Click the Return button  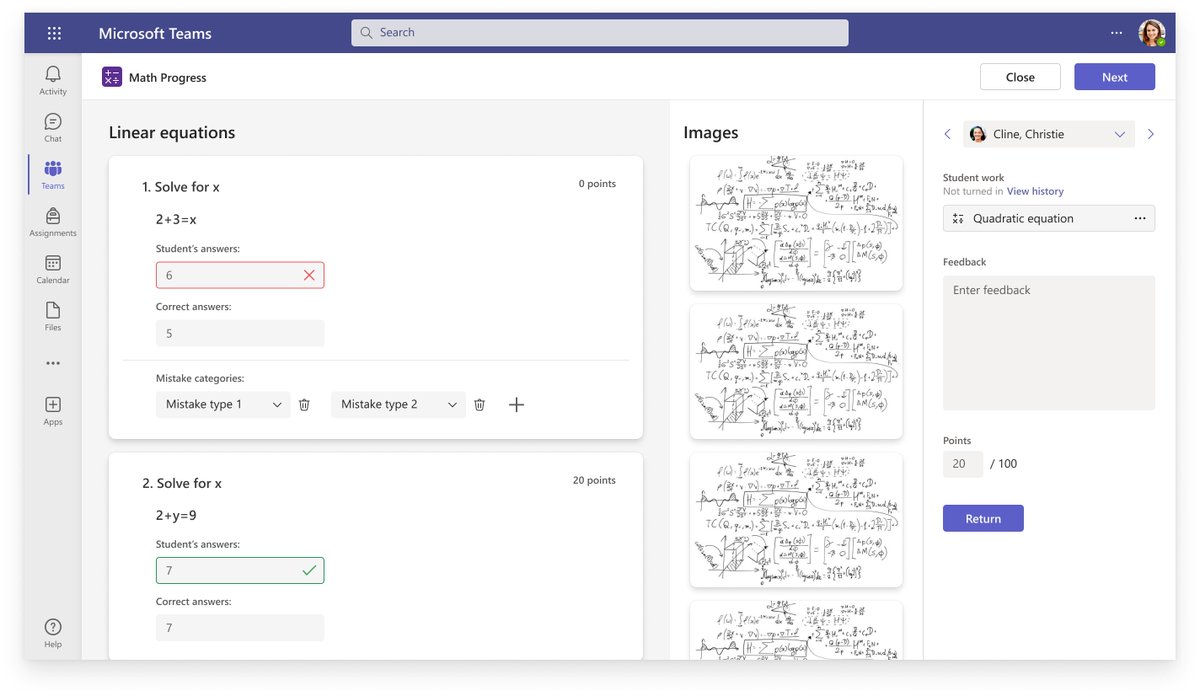(x=983, y=518)
